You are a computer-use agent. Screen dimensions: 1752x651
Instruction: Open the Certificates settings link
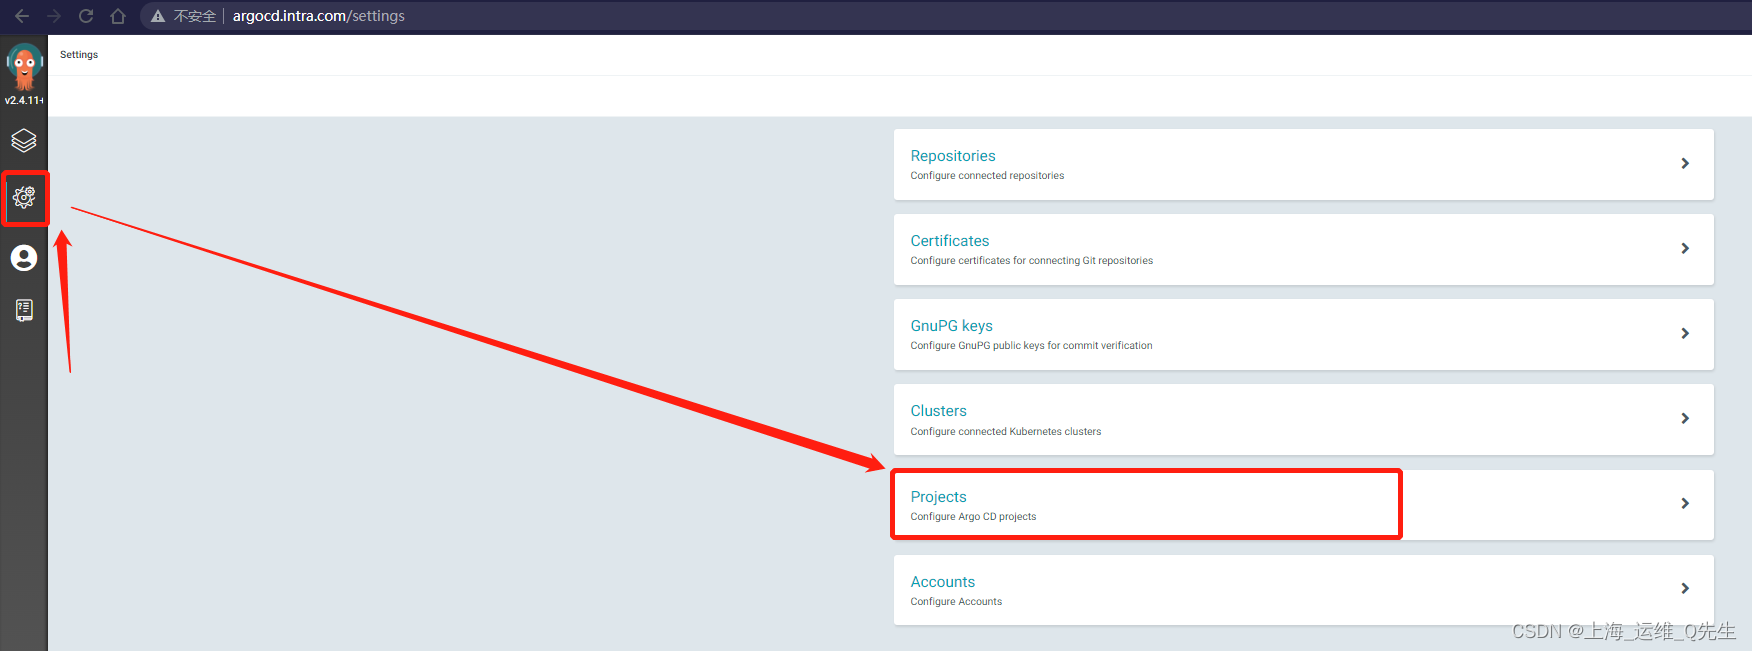[950, 241]
